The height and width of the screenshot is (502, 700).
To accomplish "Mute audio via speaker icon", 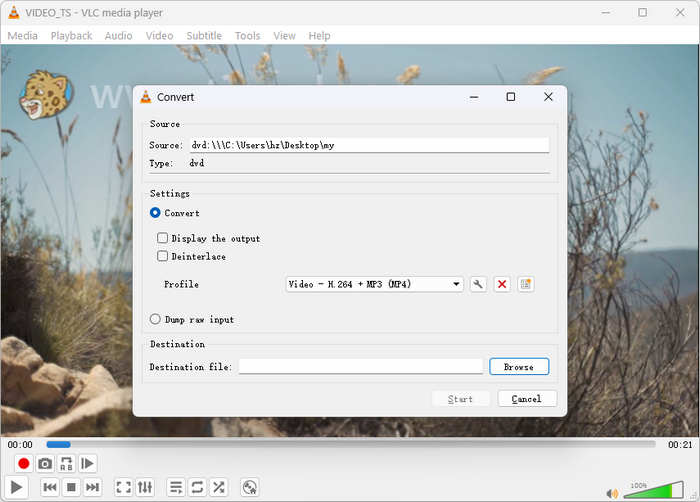I will tap(612, 493).
